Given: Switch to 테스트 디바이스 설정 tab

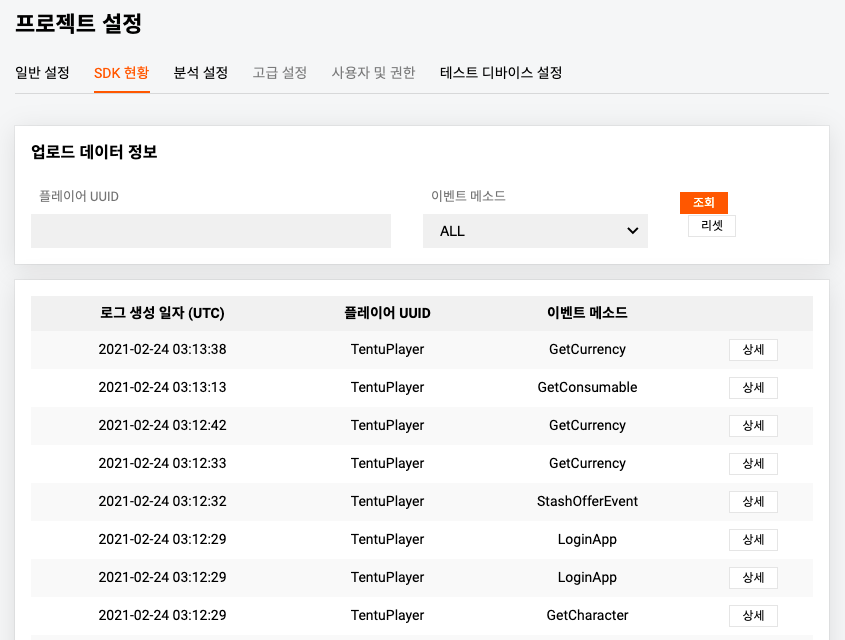Looking at the screenshot, I should (x=501, y=73).
